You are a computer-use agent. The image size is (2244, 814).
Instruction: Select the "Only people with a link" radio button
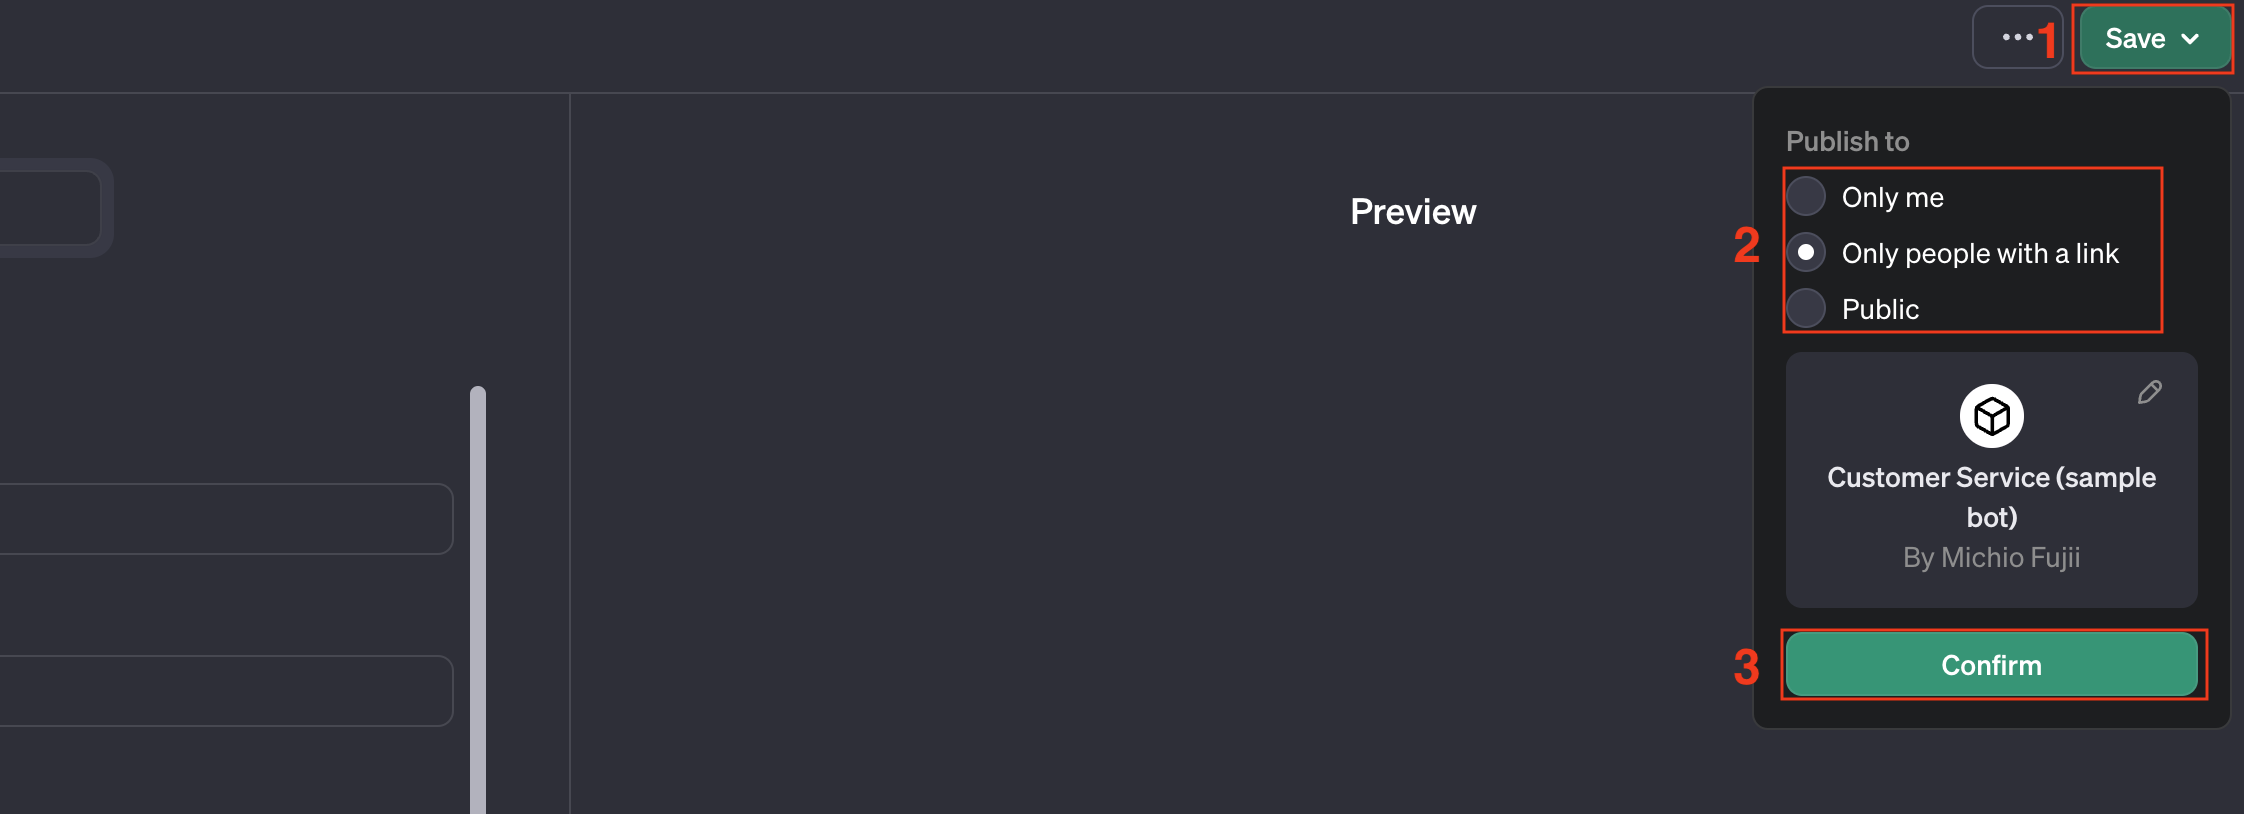point(1806,253)
